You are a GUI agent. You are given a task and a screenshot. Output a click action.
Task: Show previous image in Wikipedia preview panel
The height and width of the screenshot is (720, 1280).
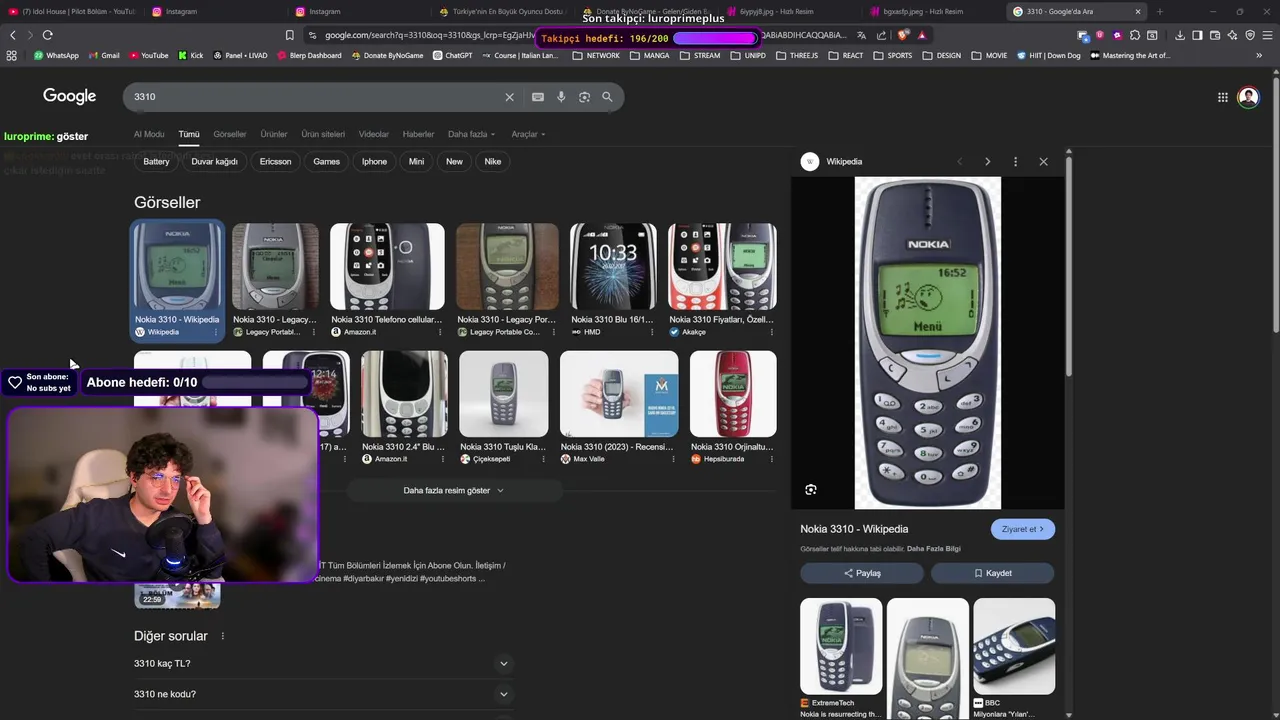(959, 161)
